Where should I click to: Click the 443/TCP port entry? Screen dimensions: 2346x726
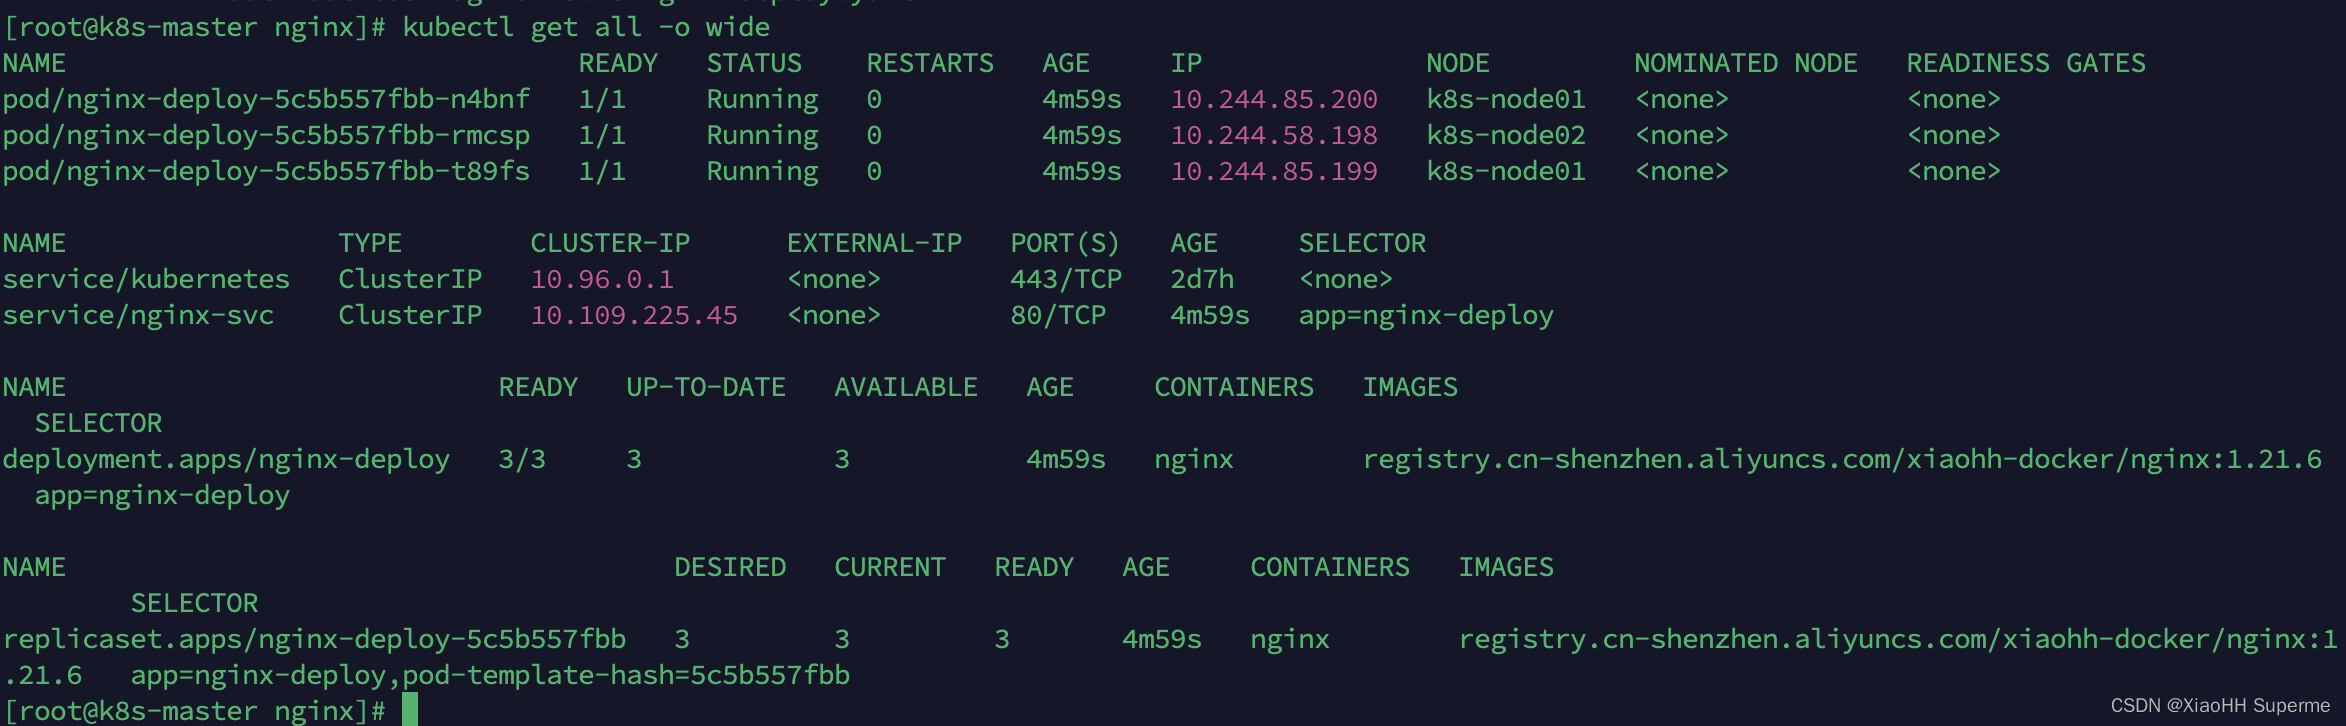[x=1065, y=279]
